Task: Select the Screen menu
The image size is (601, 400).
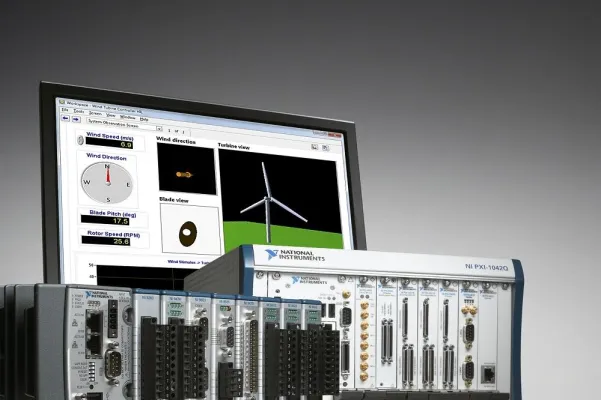Action: click(x=93, y=112)
